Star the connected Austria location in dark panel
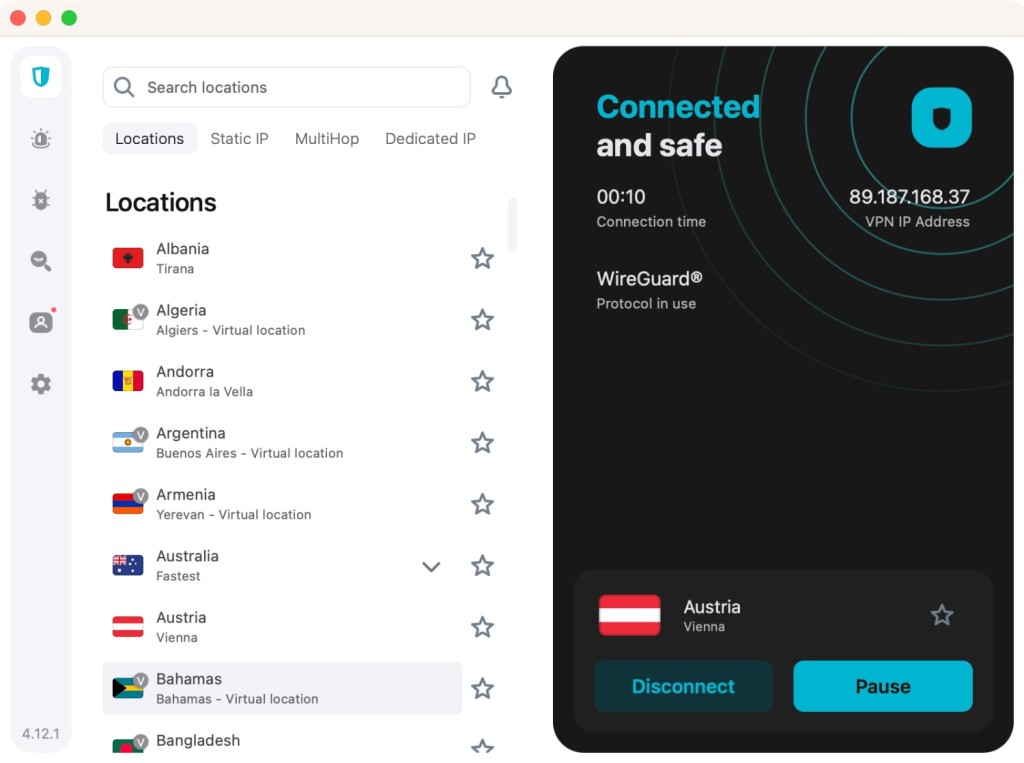 pos(941,615)
